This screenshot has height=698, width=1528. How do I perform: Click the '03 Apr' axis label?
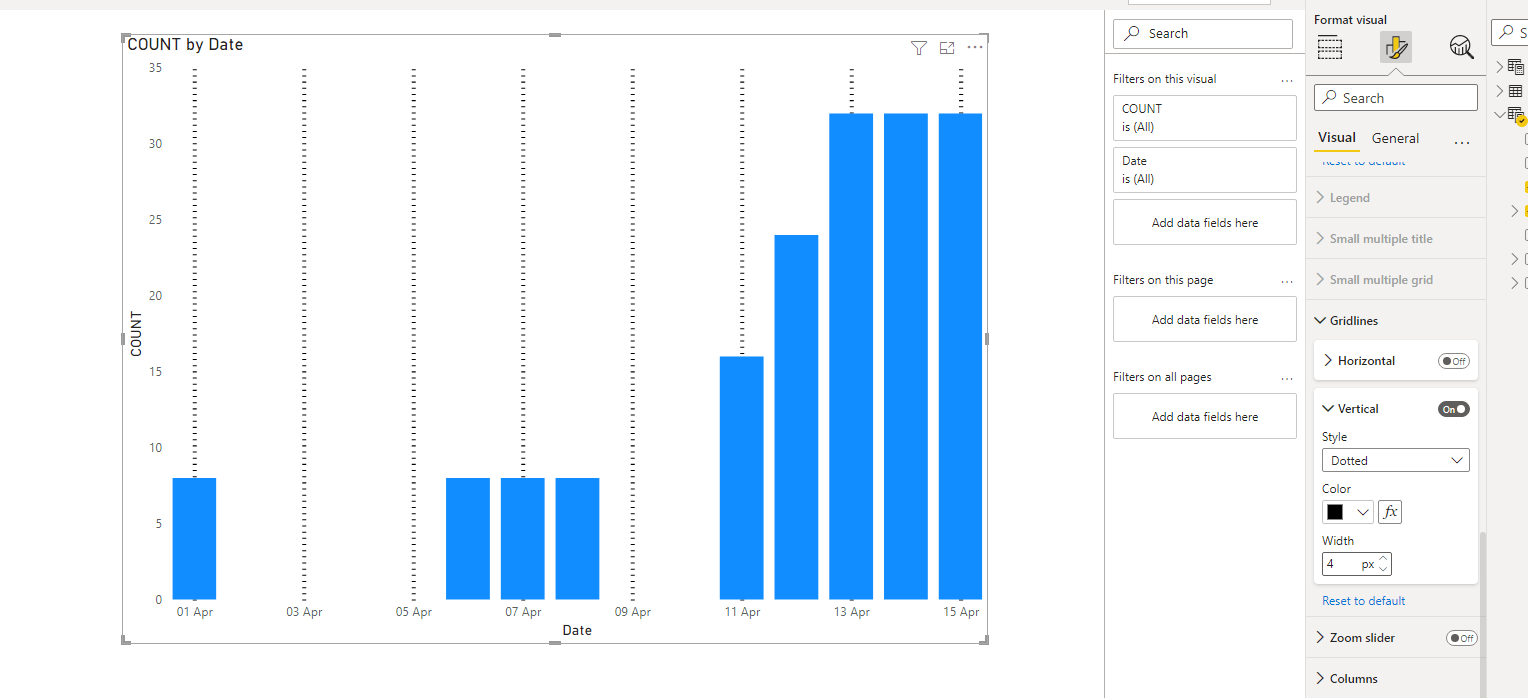[304, 612]
